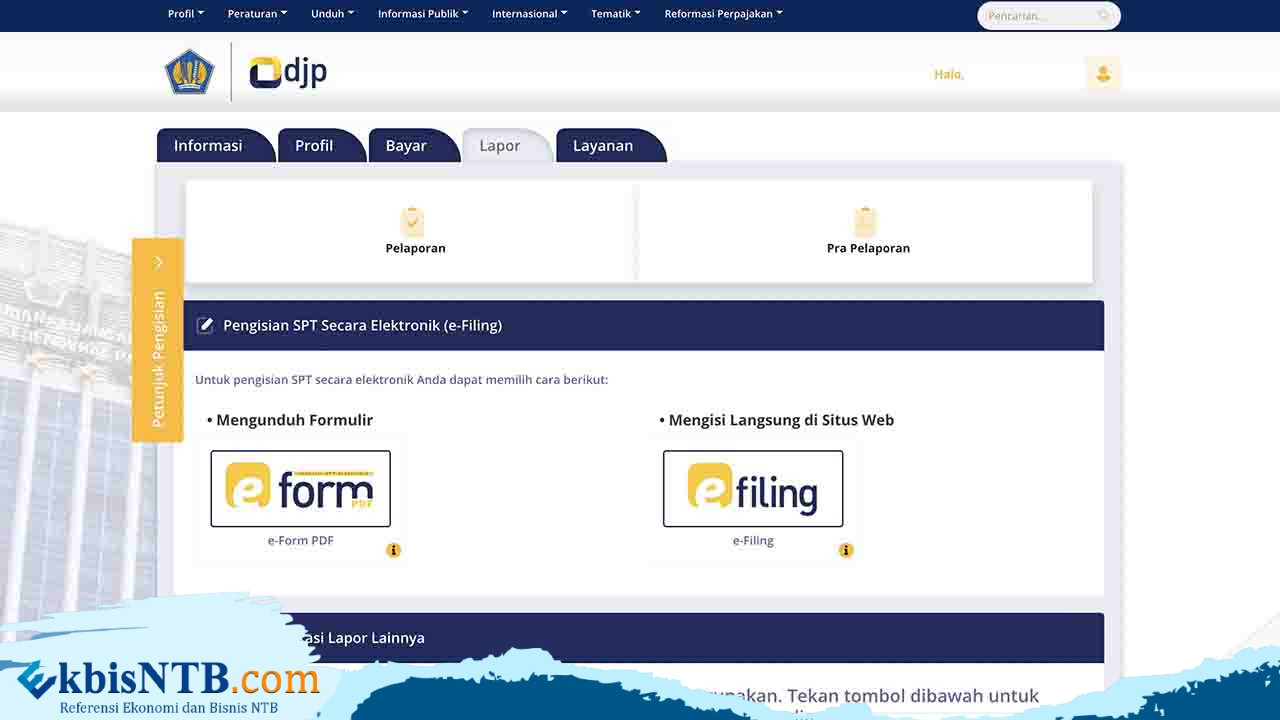
Task: Switch to the Bayar tab
Action: (x=406, y=146)
